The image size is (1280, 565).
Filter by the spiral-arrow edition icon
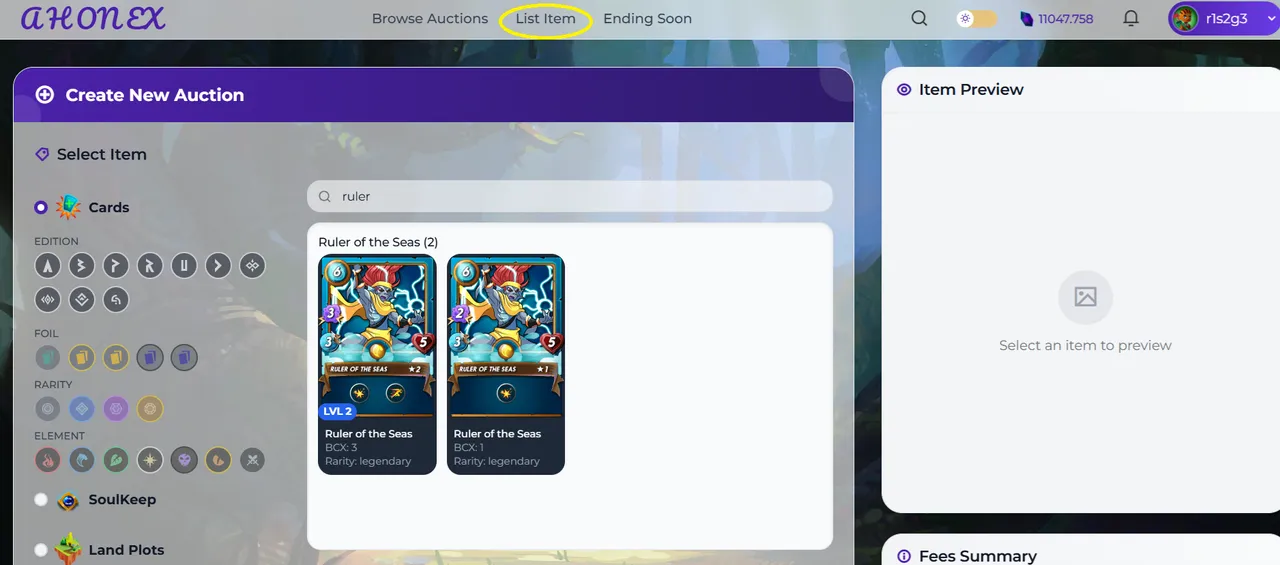point(116,299)
